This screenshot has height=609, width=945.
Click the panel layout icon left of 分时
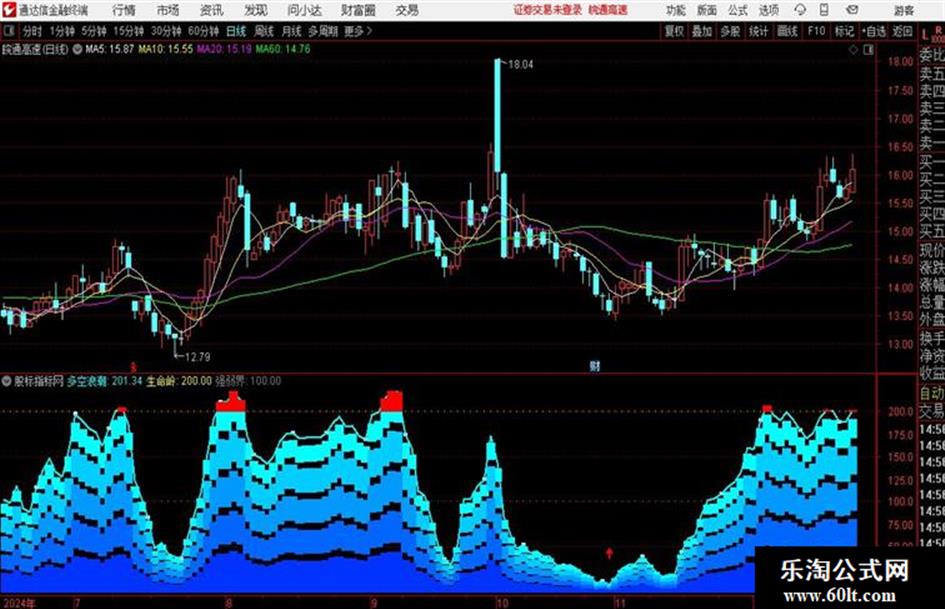(8, 31)
